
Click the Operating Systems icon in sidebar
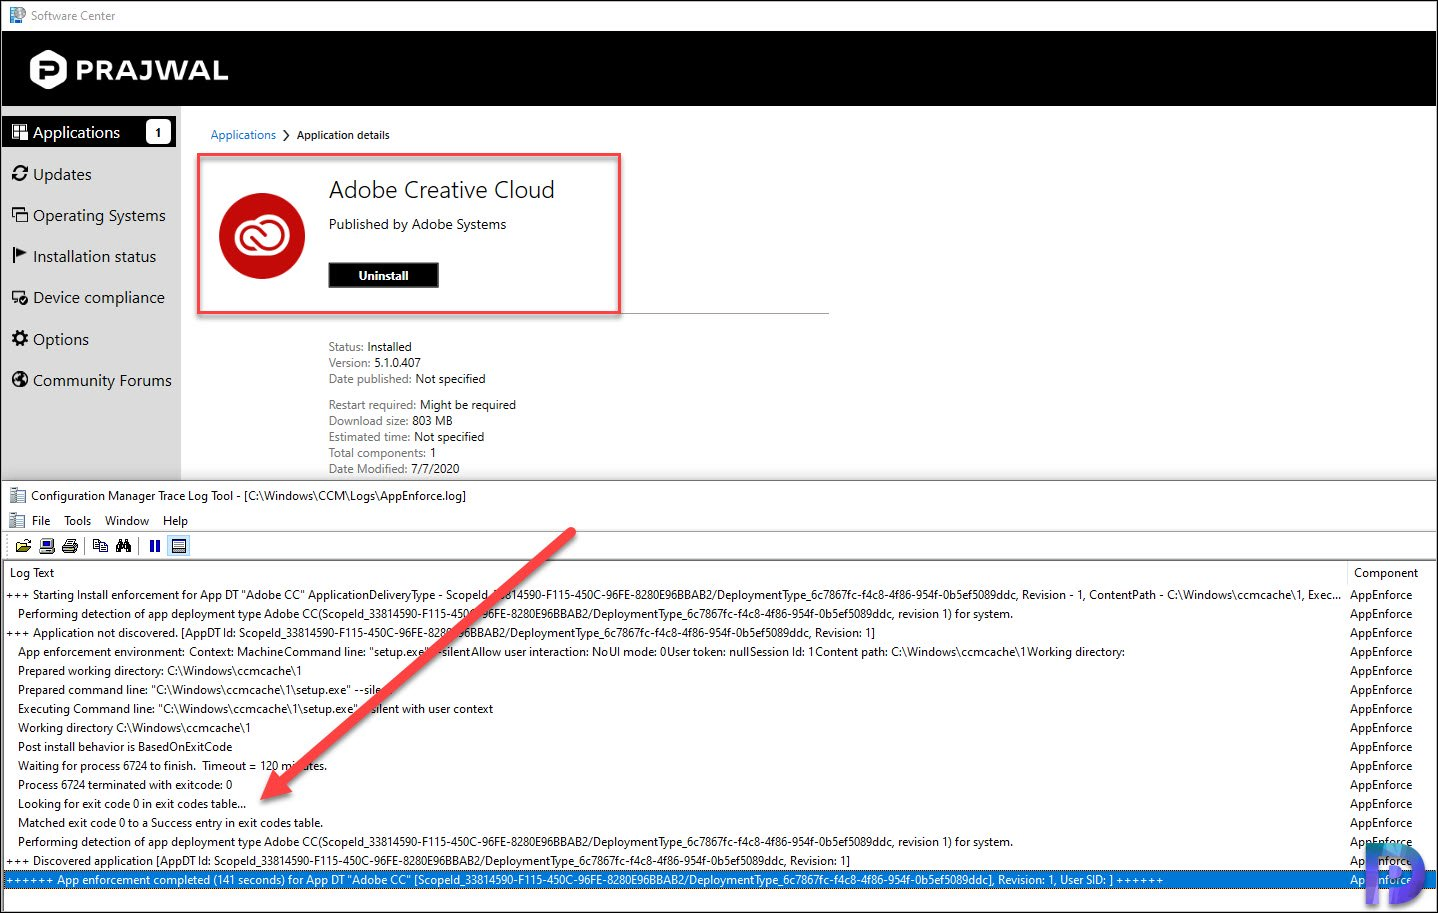20,215
